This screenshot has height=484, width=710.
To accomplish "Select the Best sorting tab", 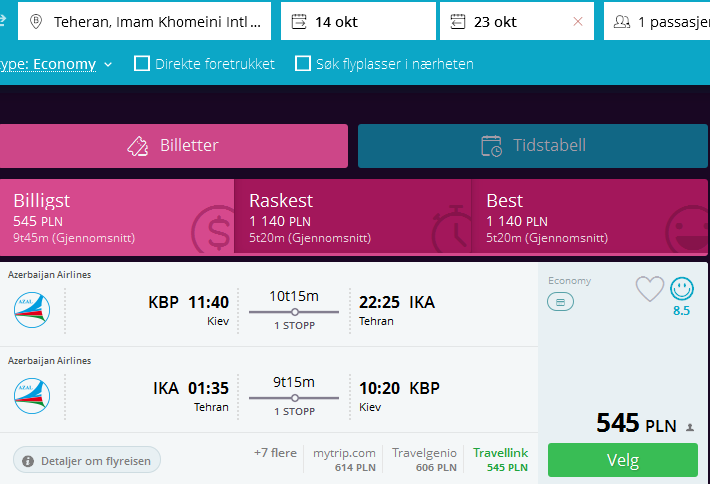I will [590, 216].
